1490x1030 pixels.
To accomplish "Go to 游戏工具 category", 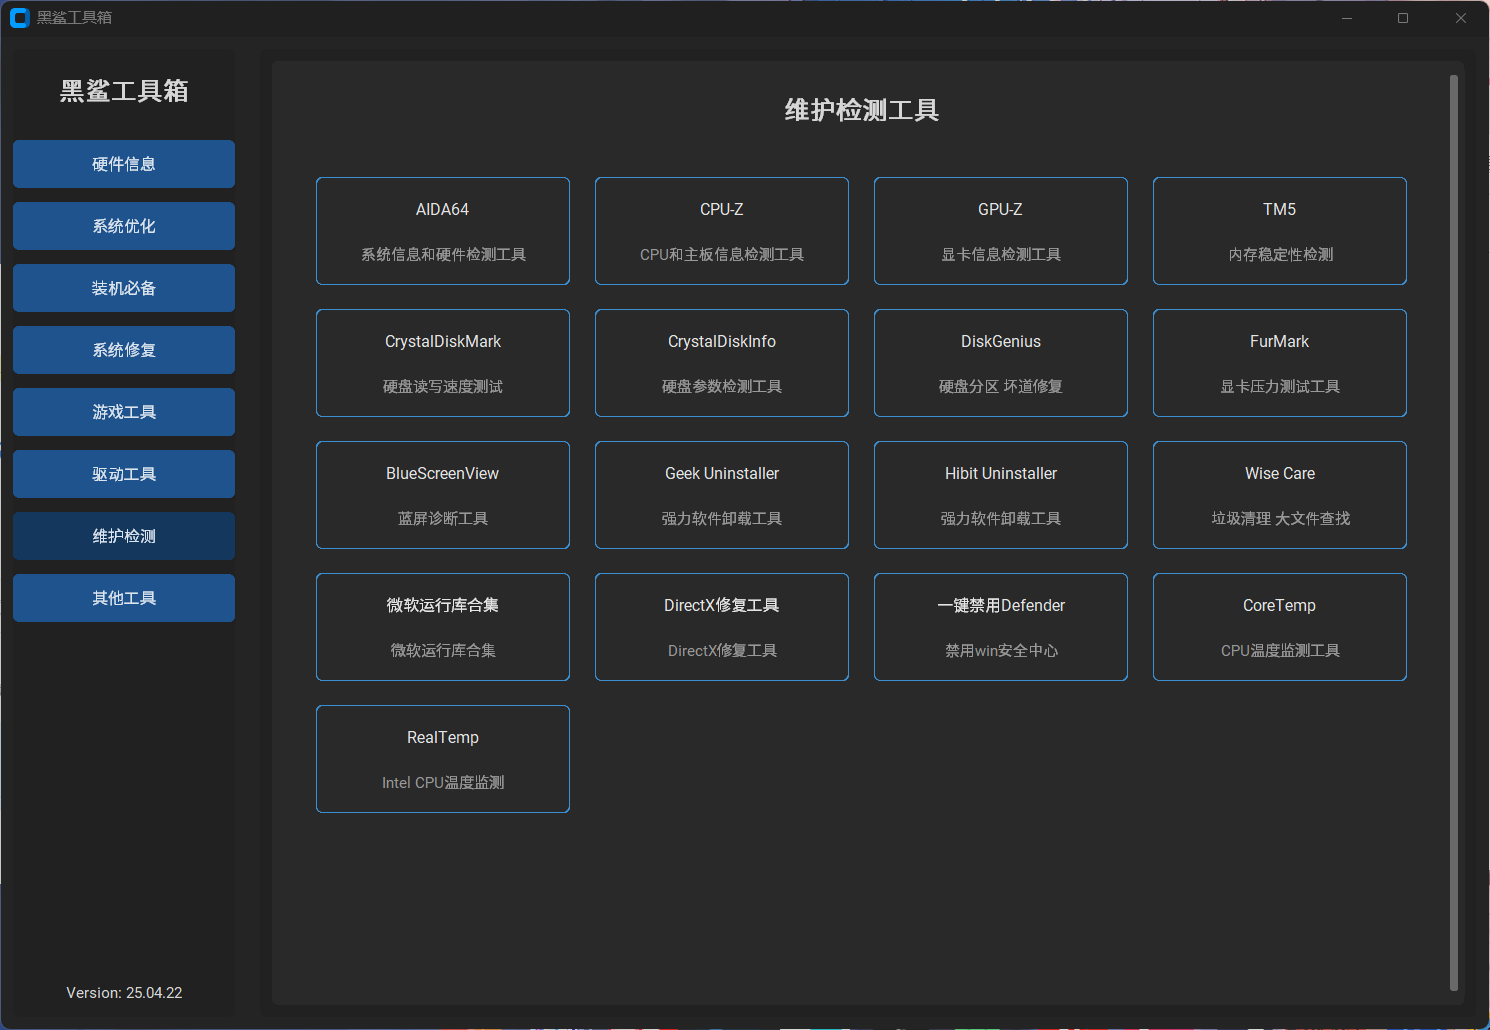I will click(124, 412).
